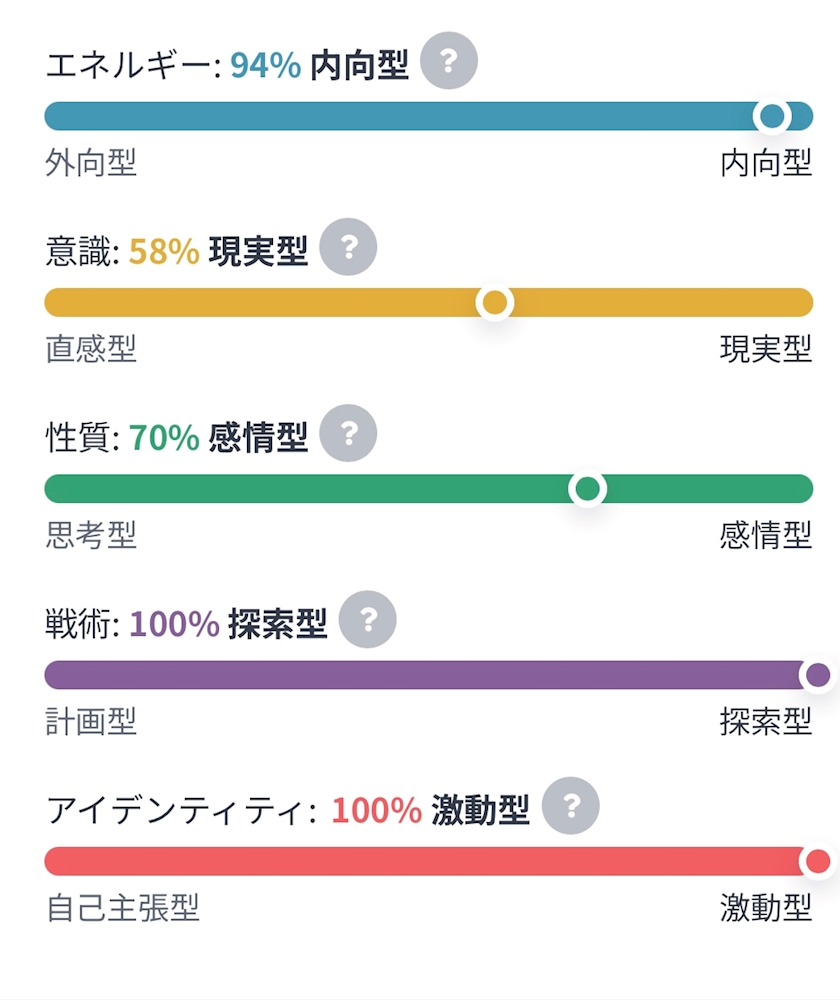
Task: Select the 外向型 label under the blue bar
Action: tap(91, 163)
